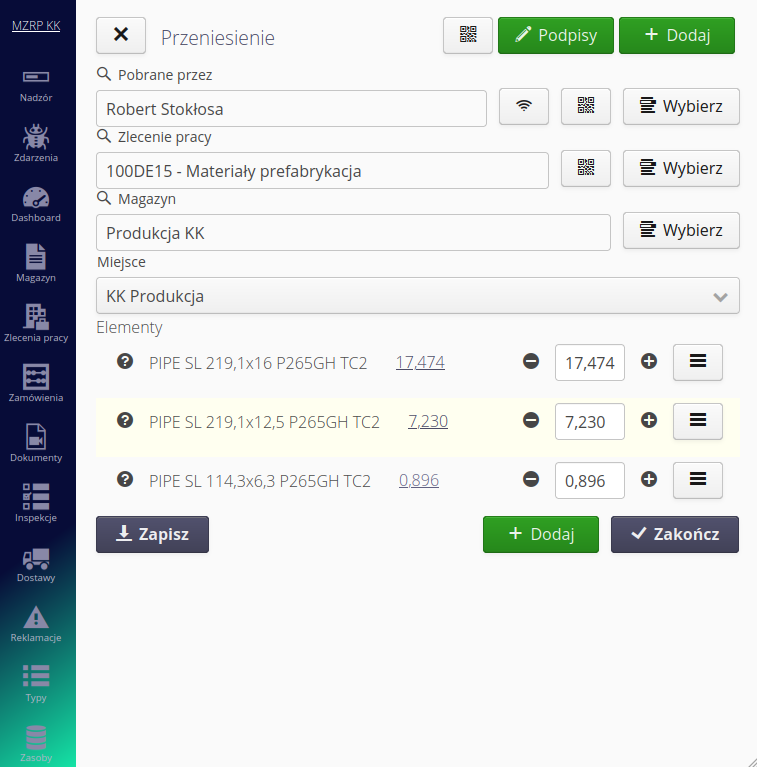Go to Dostawy truck icon in the sidebar
Screen dimensions: 757x767
click(36, 563)
